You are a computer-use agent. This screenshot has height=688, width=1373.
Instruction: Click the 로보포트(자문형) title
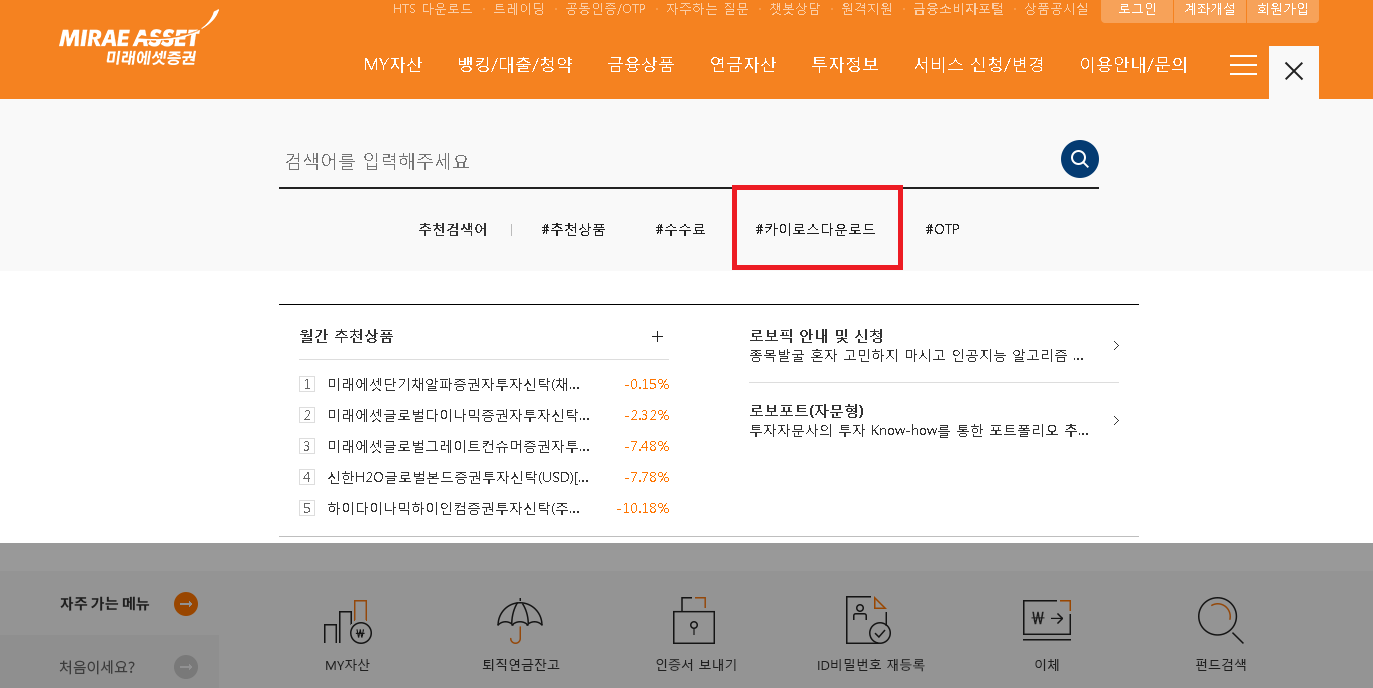(x=806, y=411)
